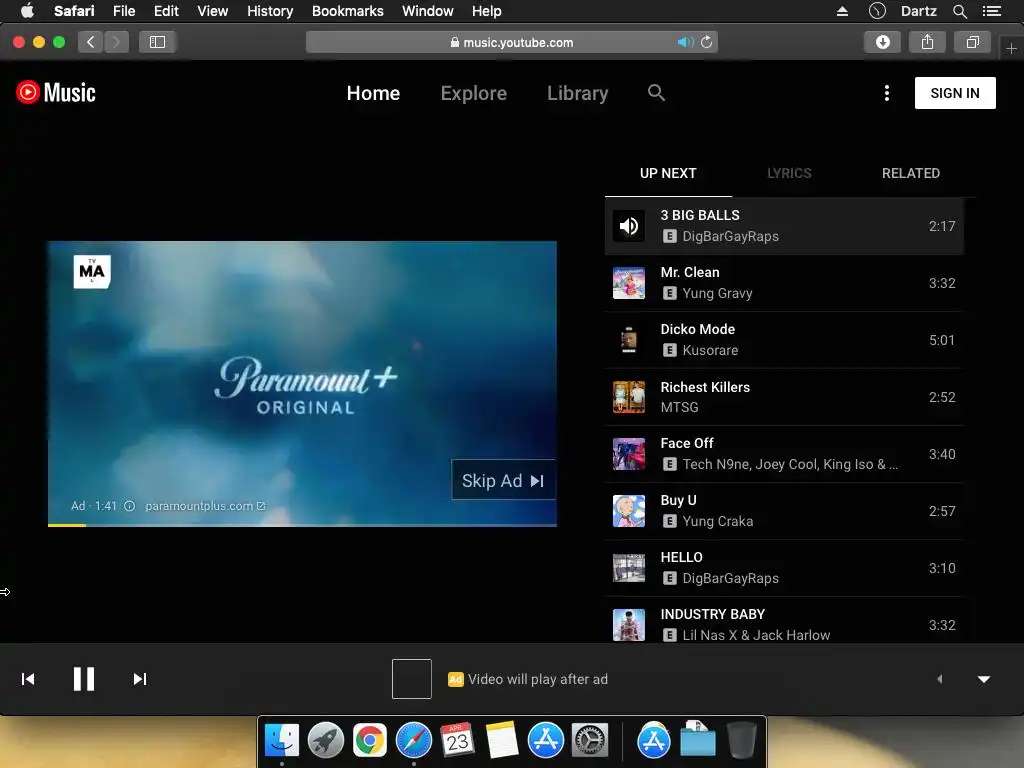Skip to previous track
This screenshot has height=768, width=1024.
tap(28, 679)
